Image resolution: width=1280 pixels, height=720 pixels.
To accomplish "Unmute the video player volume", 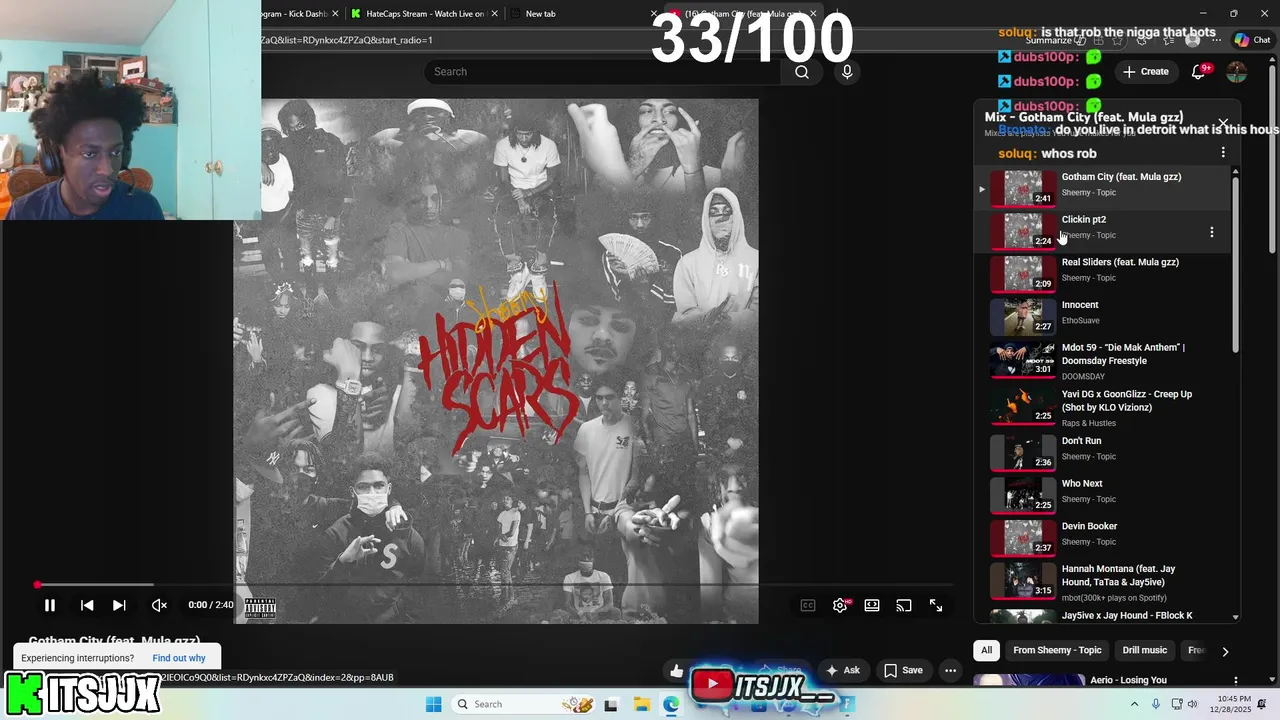I will [x=159, y=605].
